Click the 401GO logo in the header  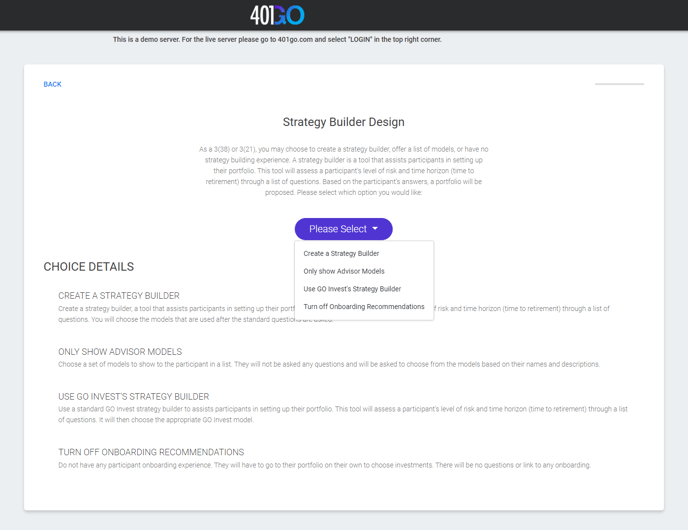[277, 15]
